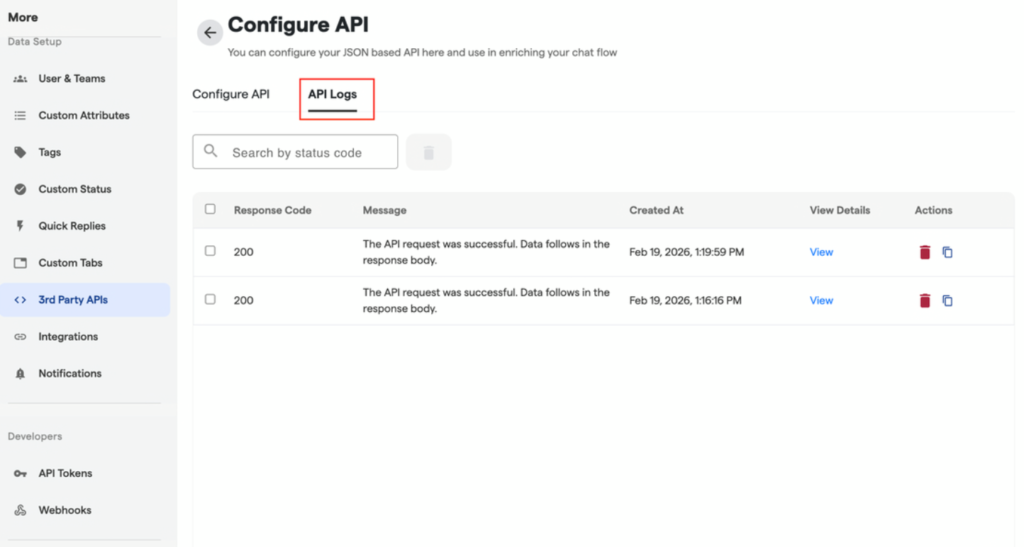Open Notifications settings
The width and height of the screenshot is (1024, 547).
coord(70,374)
